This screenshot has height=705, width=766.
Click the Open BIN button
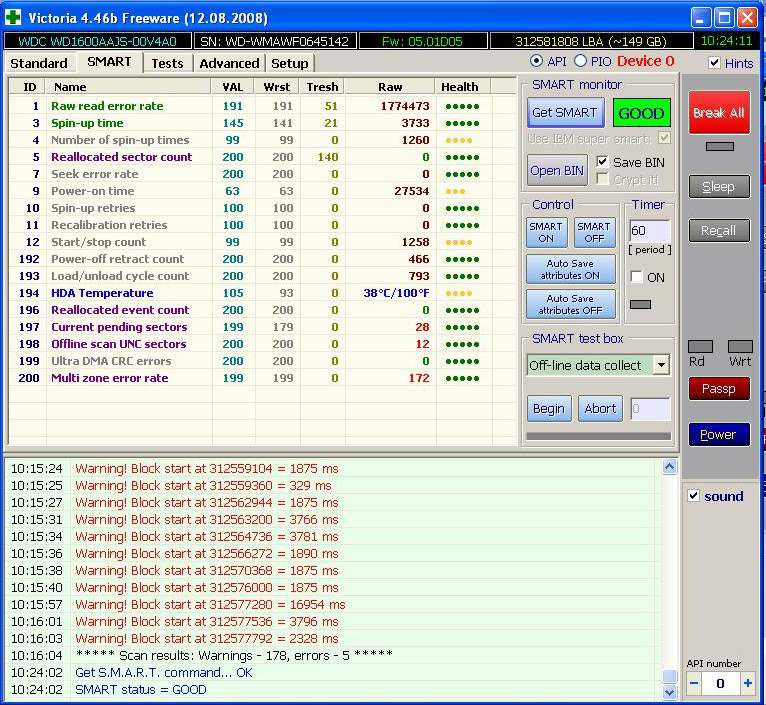pyautogui.click(x=557, y=171)
